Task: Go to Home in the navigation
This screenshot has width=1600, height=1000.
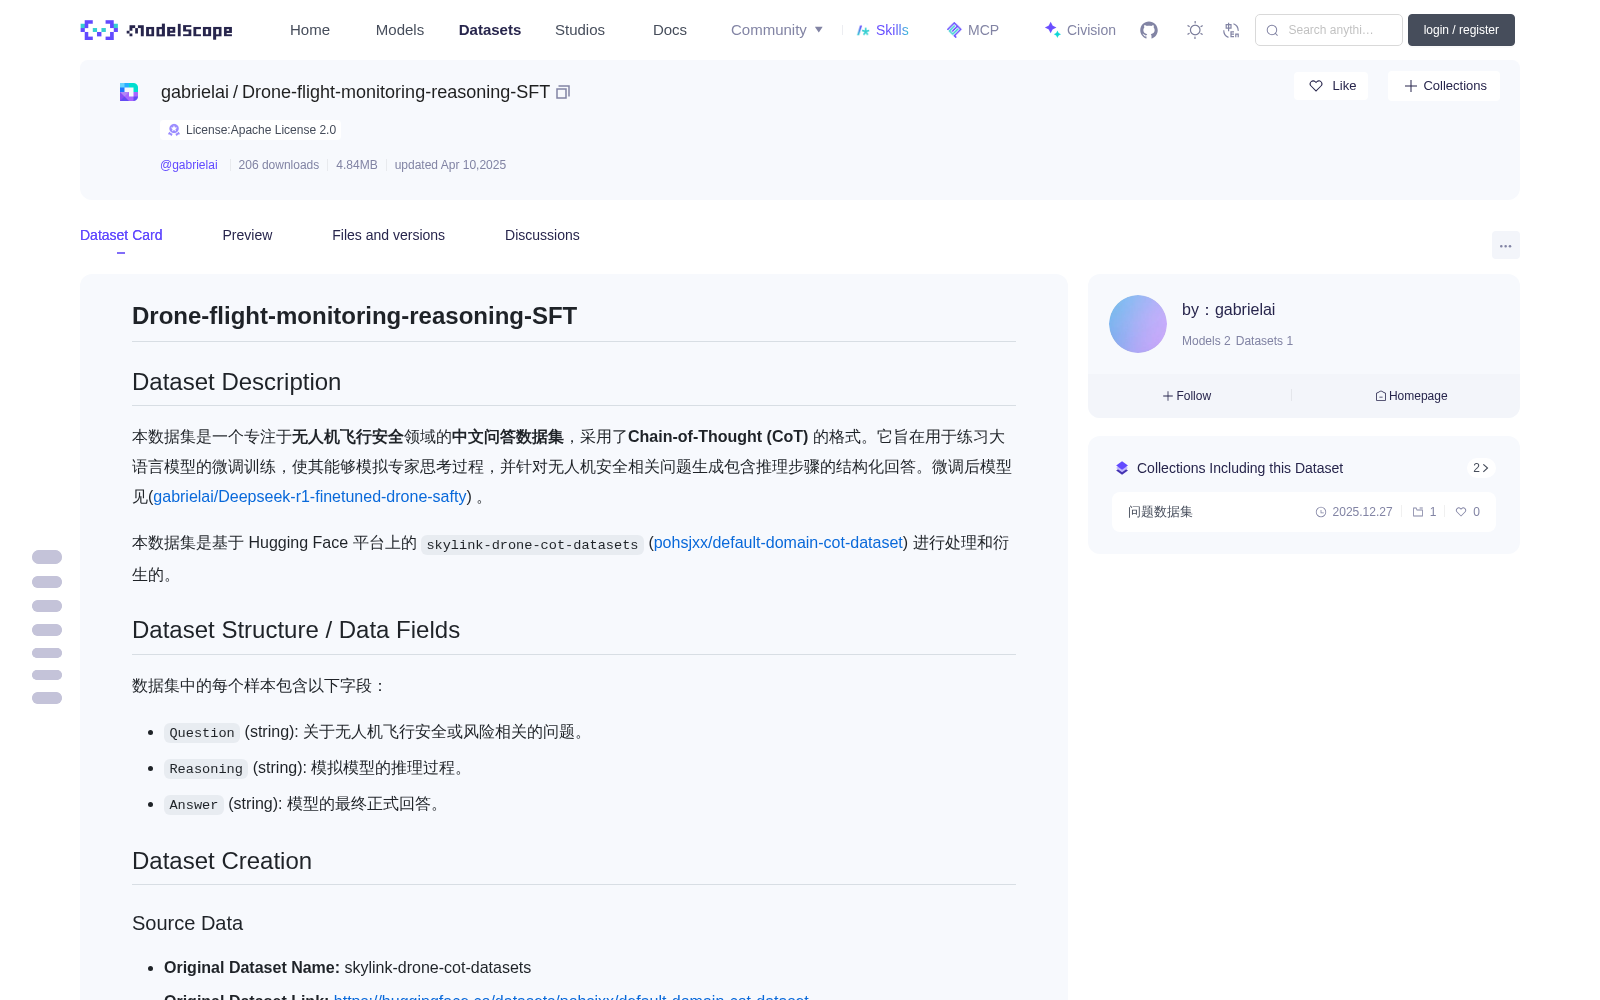Action: click(x=310, y=30)
